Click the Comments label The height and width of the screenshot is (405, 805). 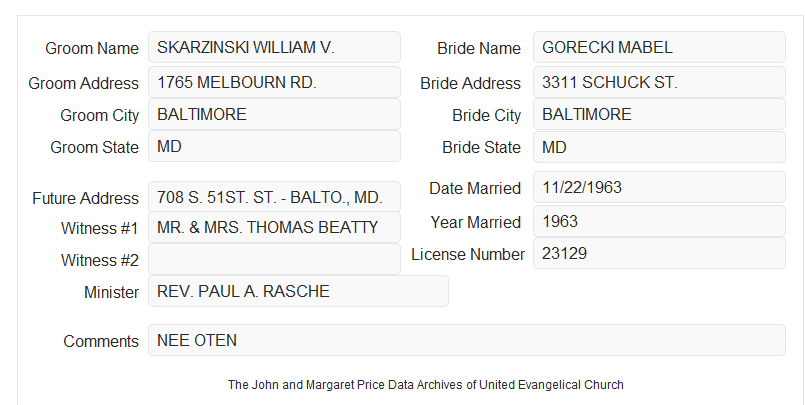point(101,341)
